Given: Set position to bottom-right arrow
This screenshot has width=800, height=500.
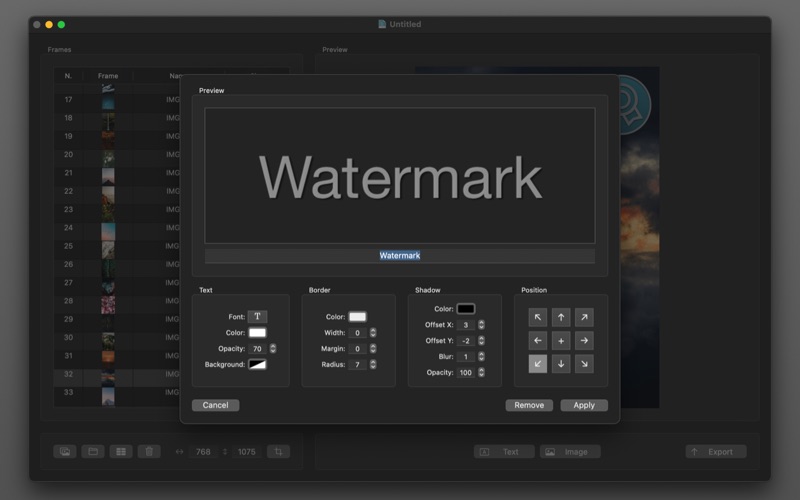Looking at the screenshot, I should pos(584,364).
